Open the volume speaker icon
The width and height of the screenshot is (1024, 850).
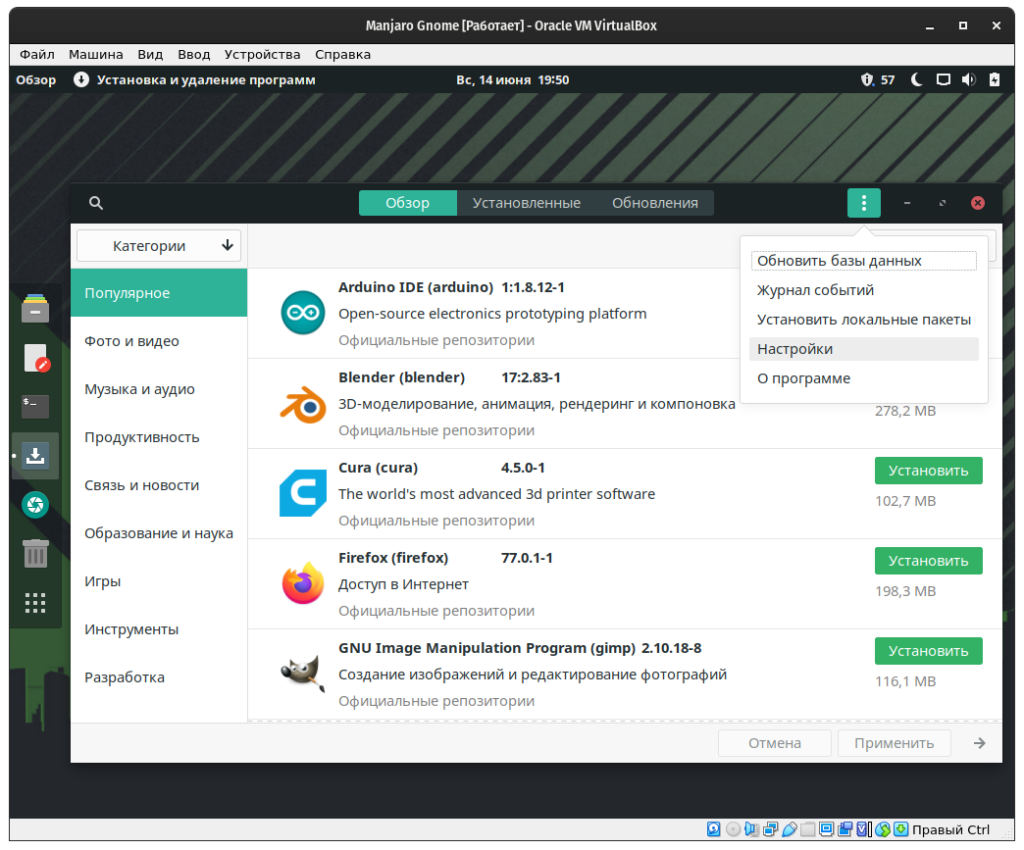point(968,80)
